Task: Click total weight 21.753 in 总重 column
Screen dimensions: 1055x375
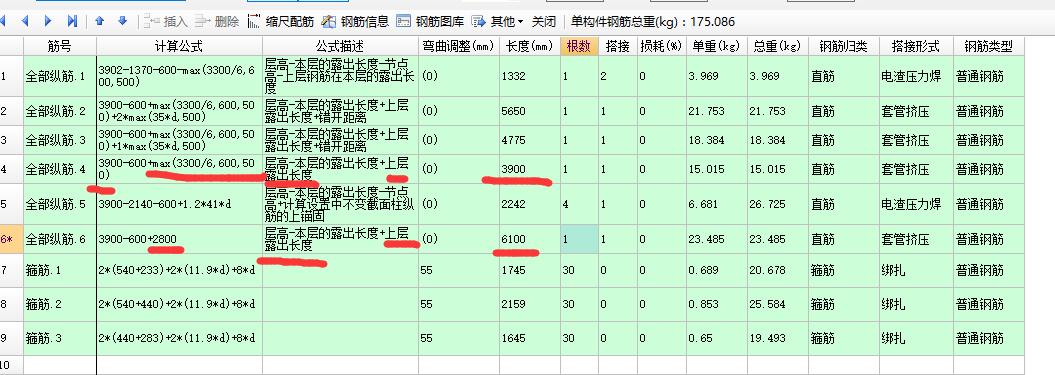Action: [777, 111]
